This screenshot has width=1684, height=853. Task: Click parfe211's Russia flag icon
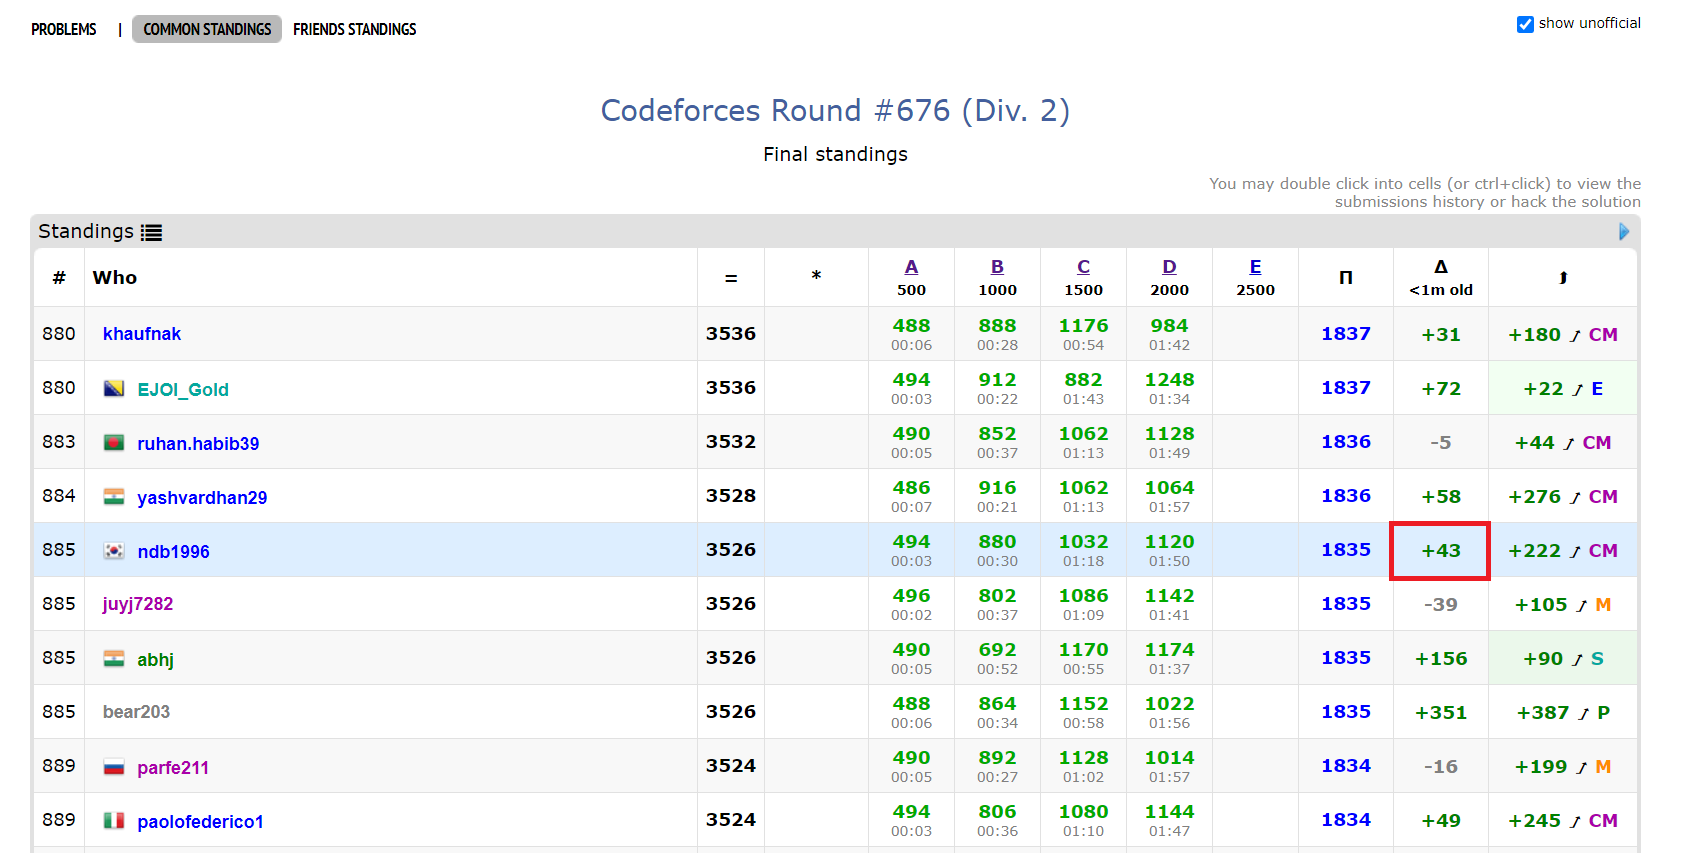pyautogui.click(x=114, y=766)
